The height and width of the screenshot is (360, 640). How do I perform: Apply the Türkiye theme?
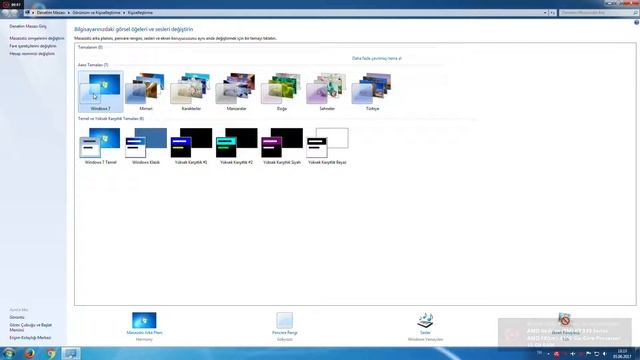[372, 91]
